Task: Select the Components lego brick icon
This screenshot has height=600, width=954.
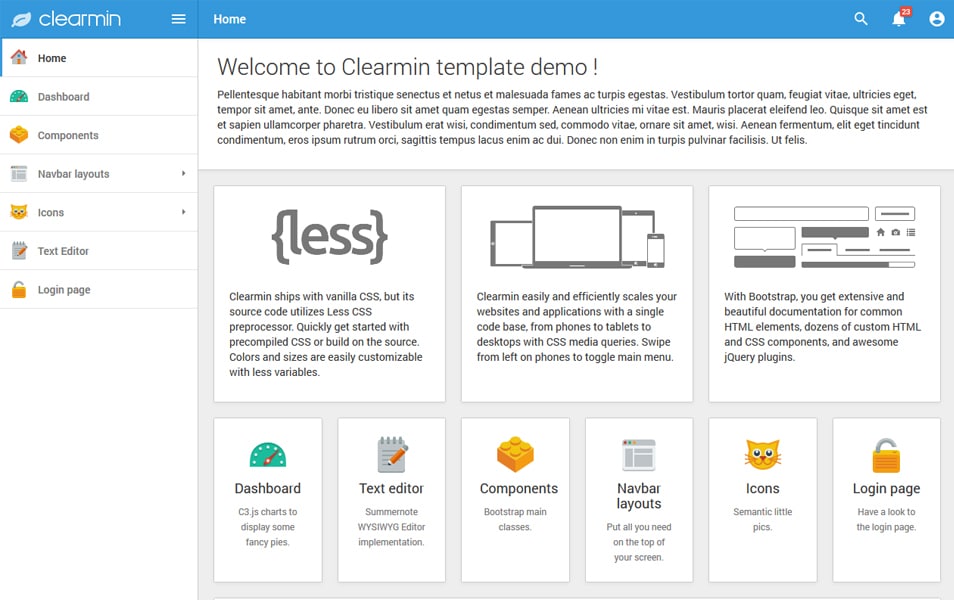Action: [18, 134]
